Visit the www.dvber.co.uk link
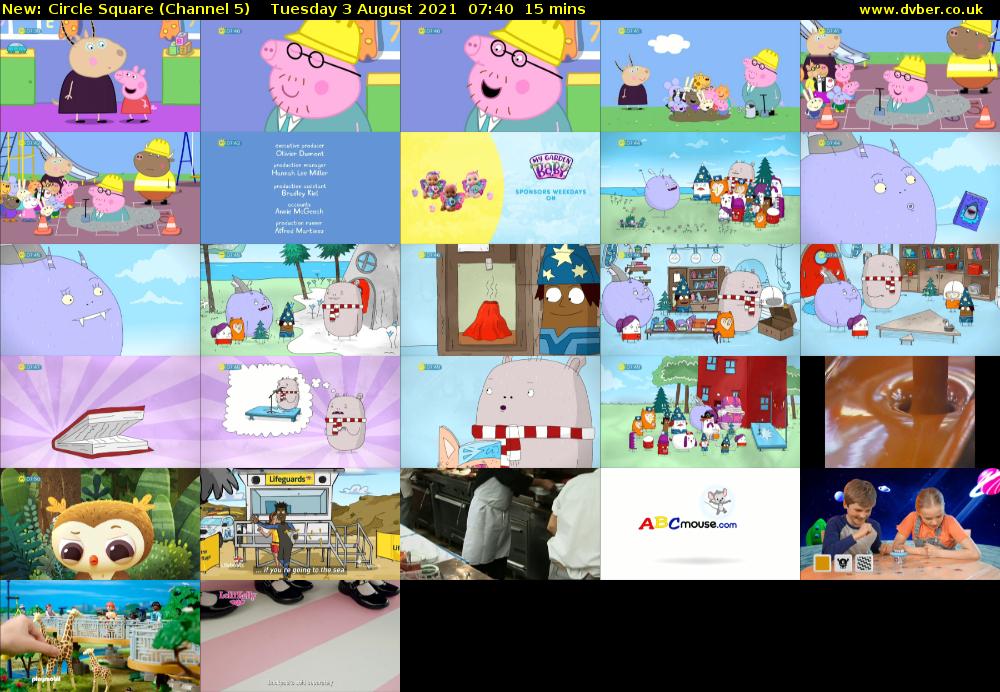This screenshot has height=692, width=1000. [x=921, y=10]
